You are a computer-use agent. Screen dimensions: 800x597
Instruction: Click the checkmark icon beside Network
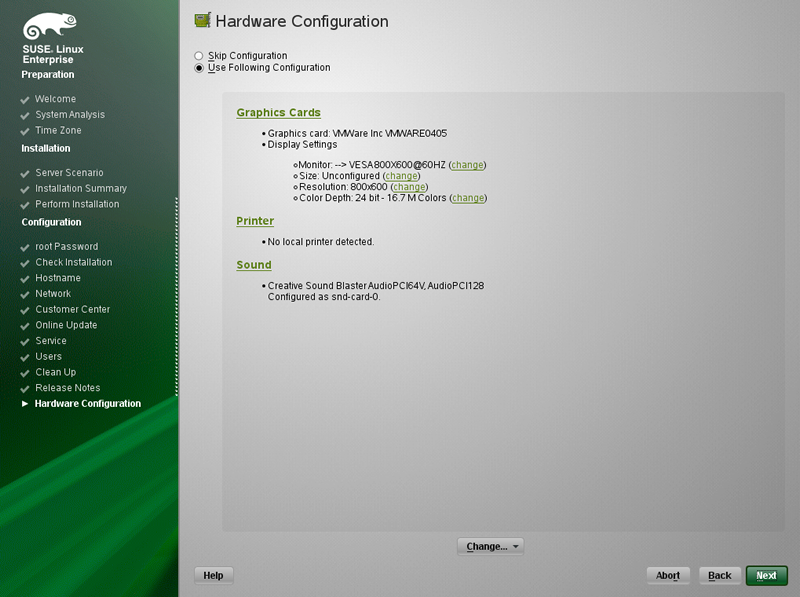24,295
